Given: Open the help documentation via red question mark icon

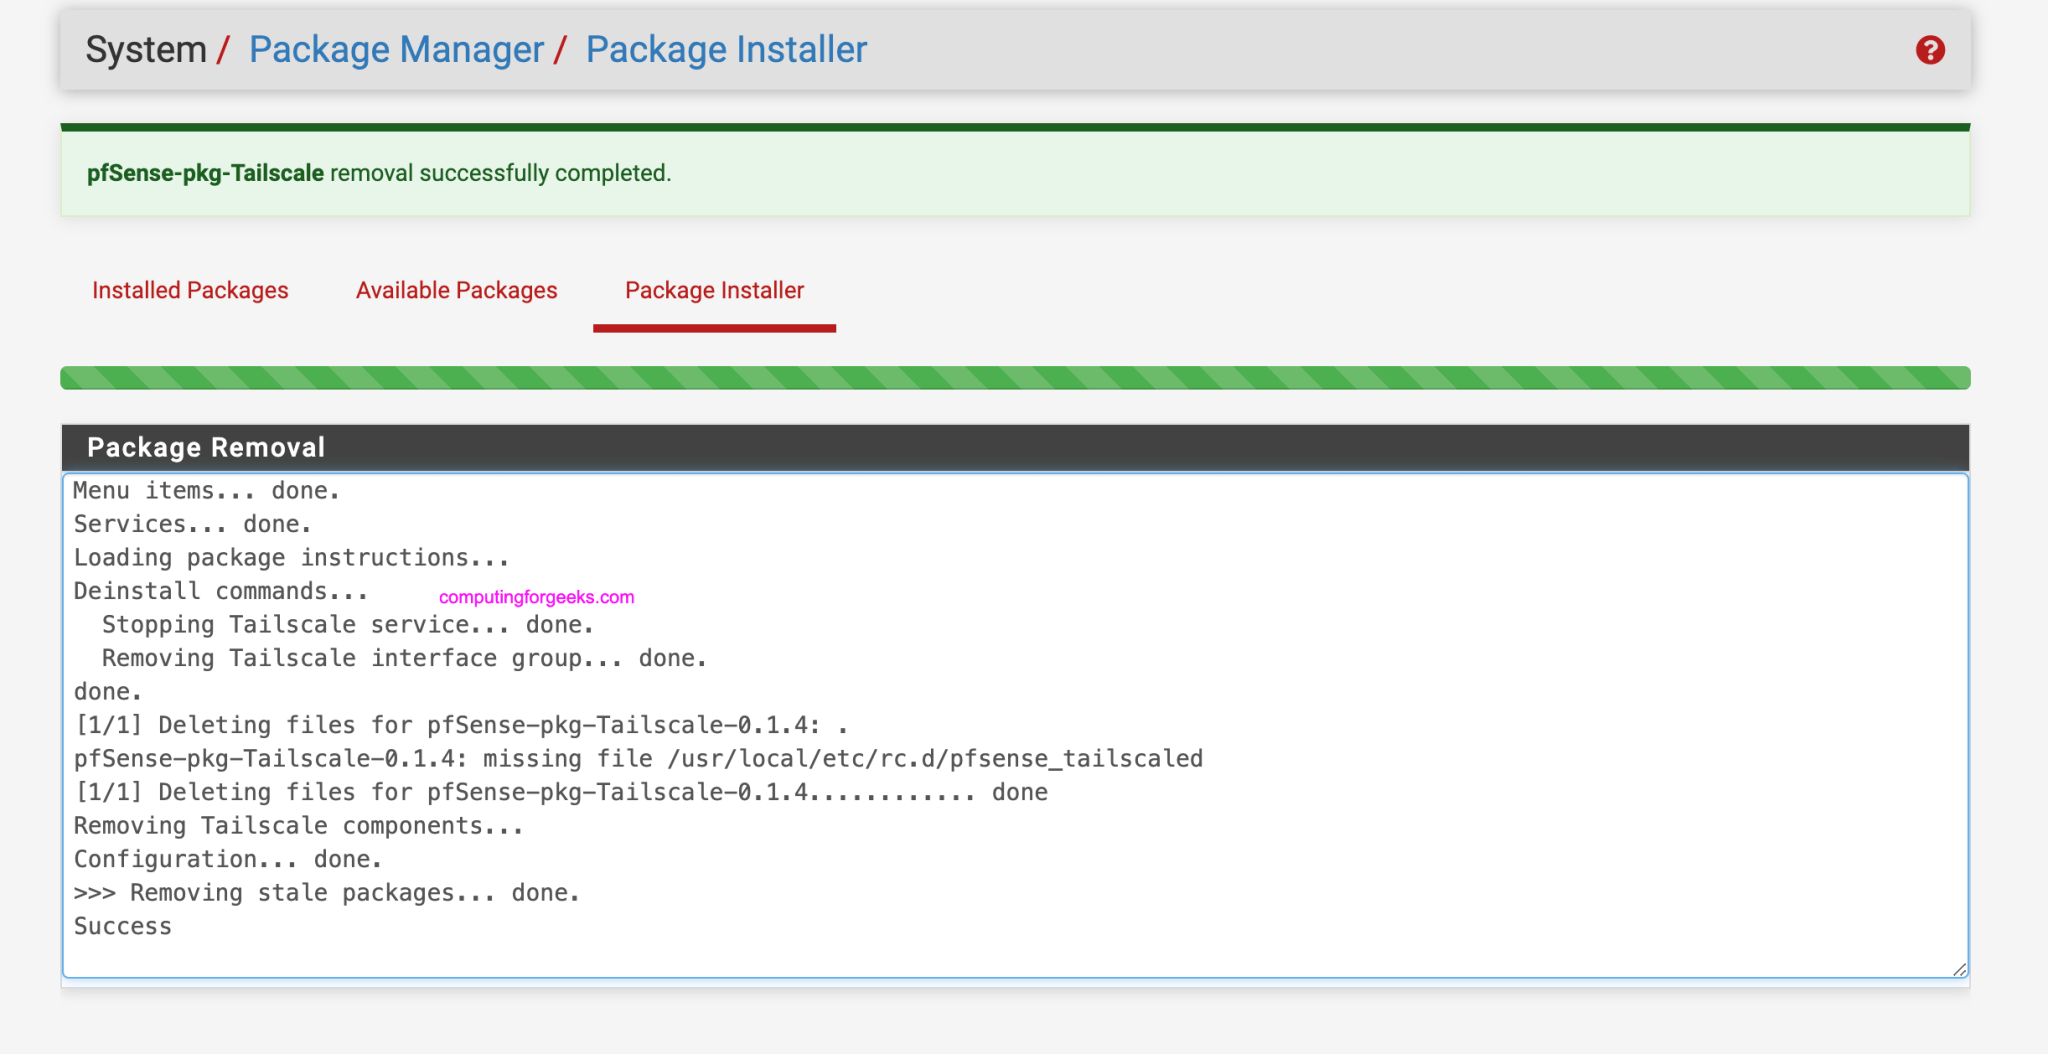Looking at the screenshot, I should tap(1931, 48).
